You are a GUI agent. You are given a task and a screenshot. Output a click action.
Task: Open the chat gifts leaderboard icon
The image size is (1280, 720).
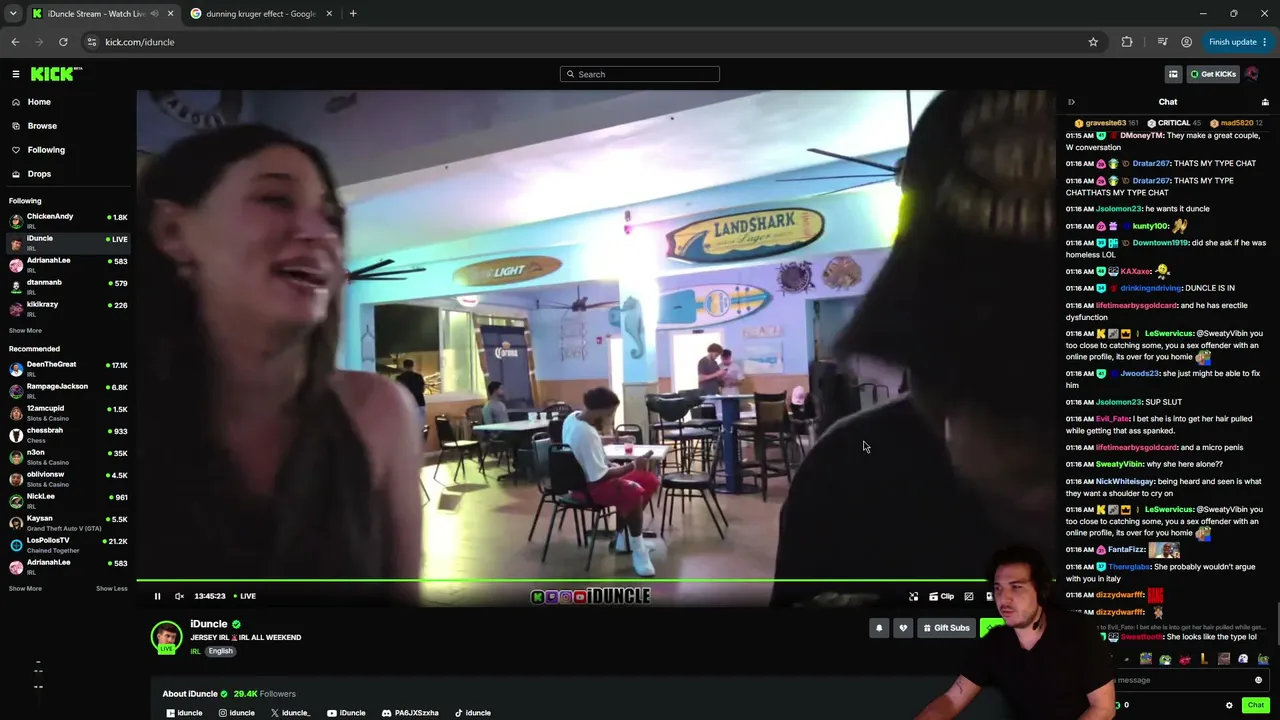click(x=1265, y=102)
